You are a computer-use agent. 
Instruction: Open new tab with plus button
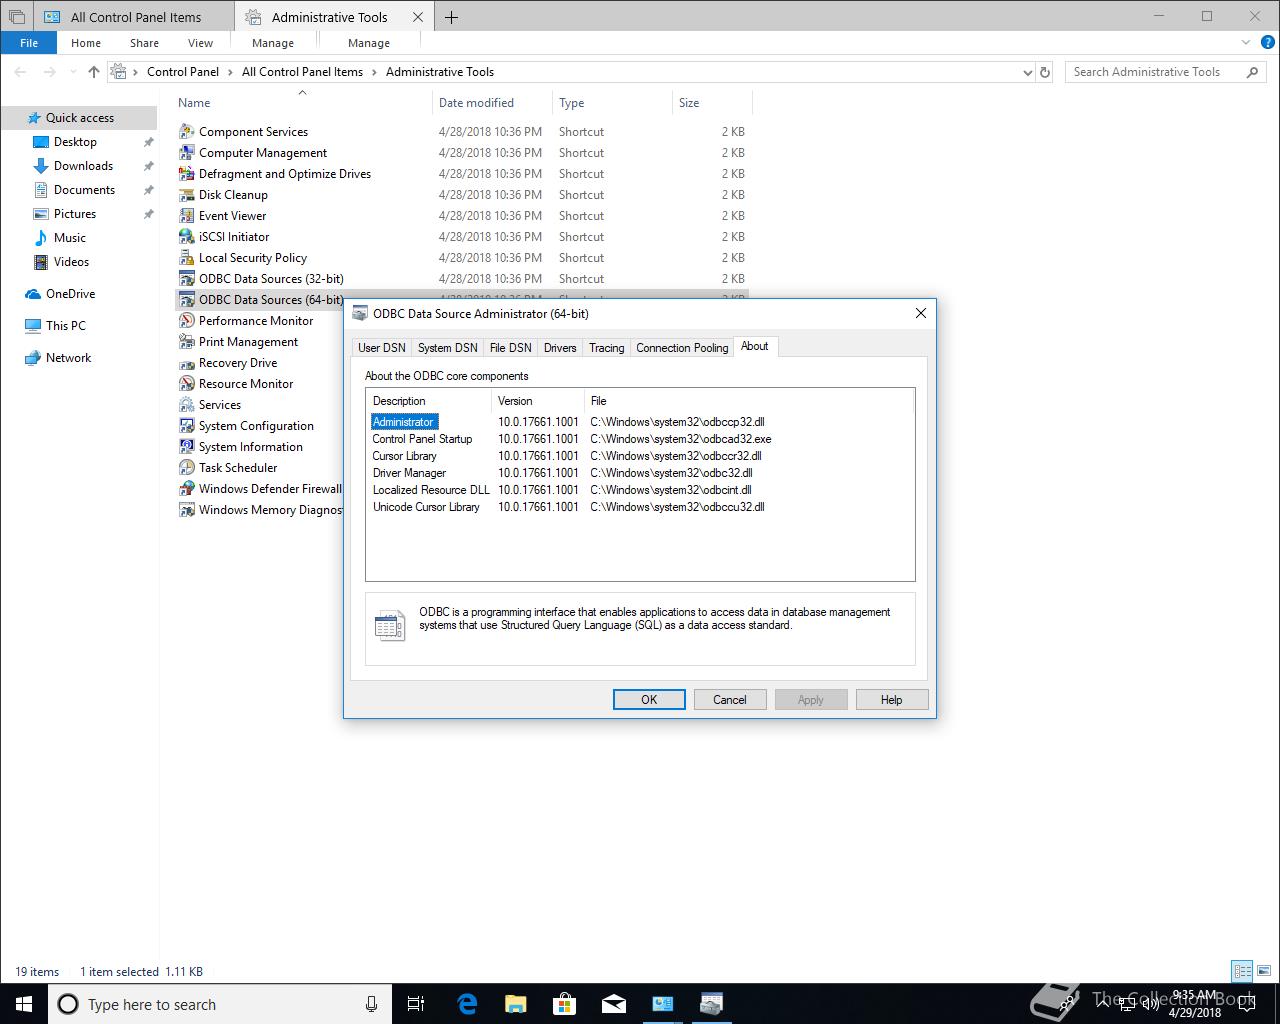(451, 17)
